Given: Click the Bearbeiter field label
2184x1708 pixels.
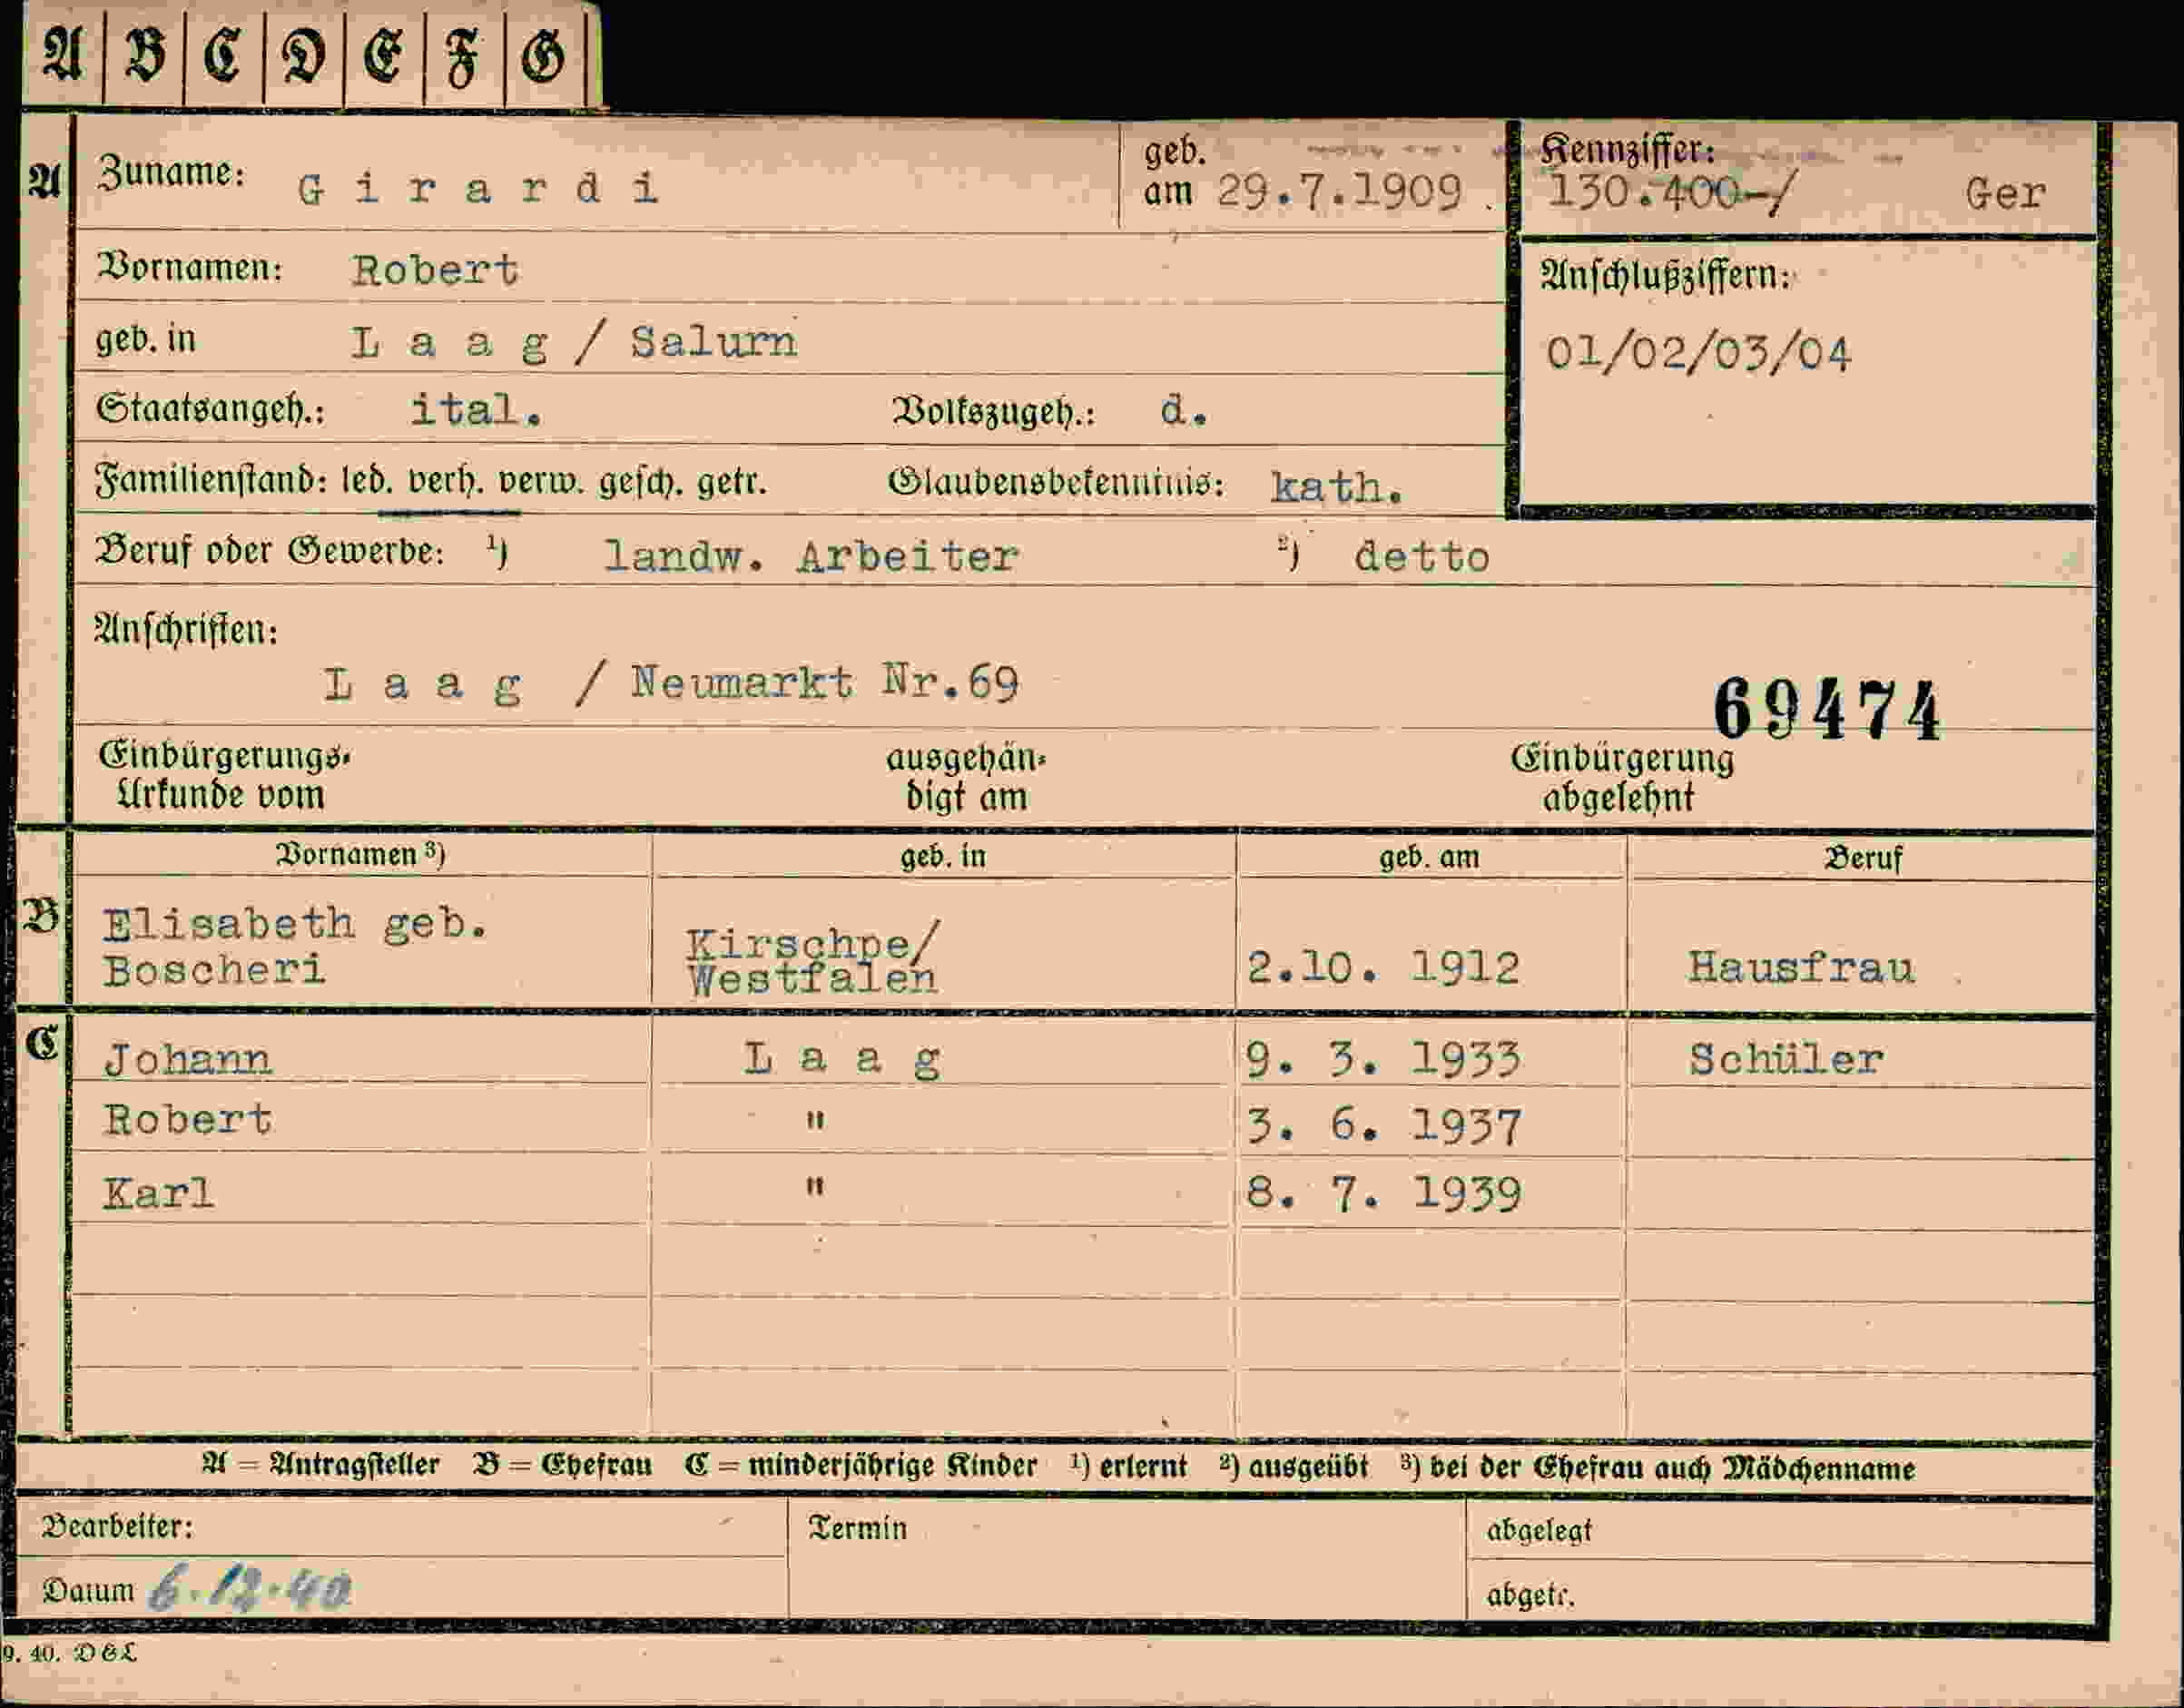Looking at the screenshot, I should [x=117, y=1527].
